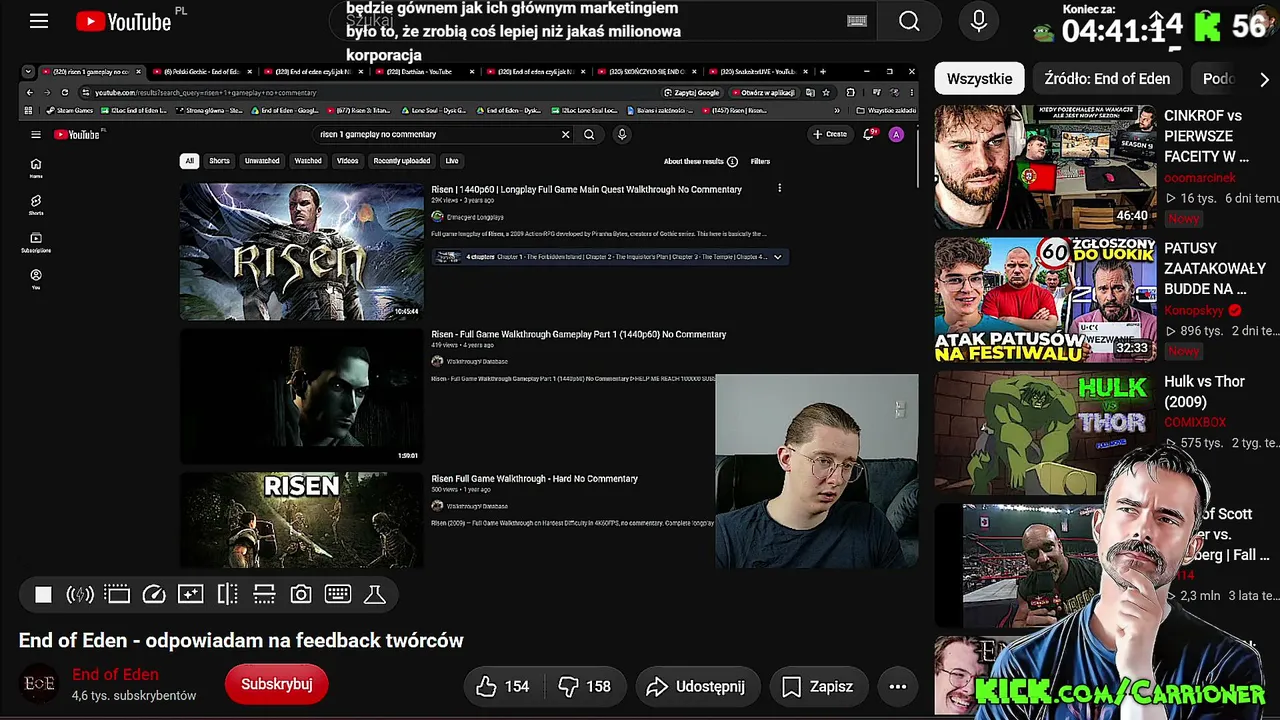Choose the horizontal split layout tool
Image resolution: width=1280 pixels, height=720 pixels.
pos(264,595)
